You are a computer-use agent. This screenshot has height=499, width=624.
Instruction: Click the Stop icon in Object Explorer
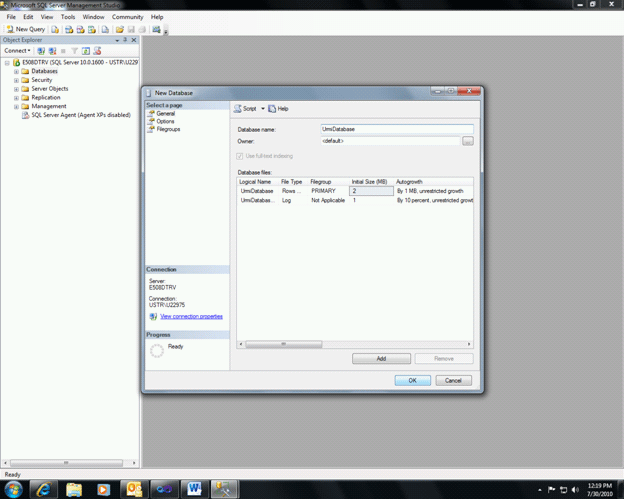(x=63, y=51)
